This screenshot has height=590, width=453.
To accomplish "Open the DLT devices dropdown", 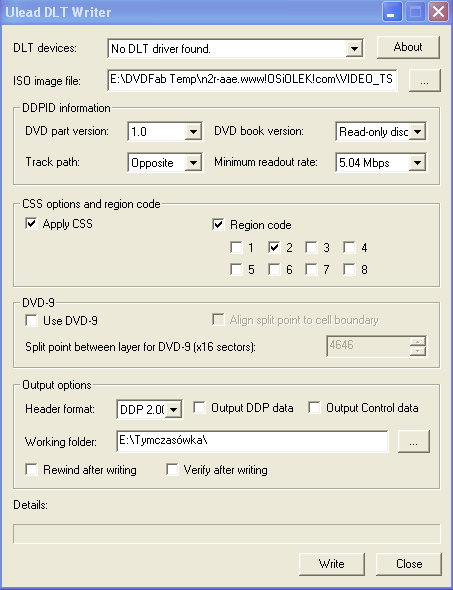I will click(x=354, y=49).
